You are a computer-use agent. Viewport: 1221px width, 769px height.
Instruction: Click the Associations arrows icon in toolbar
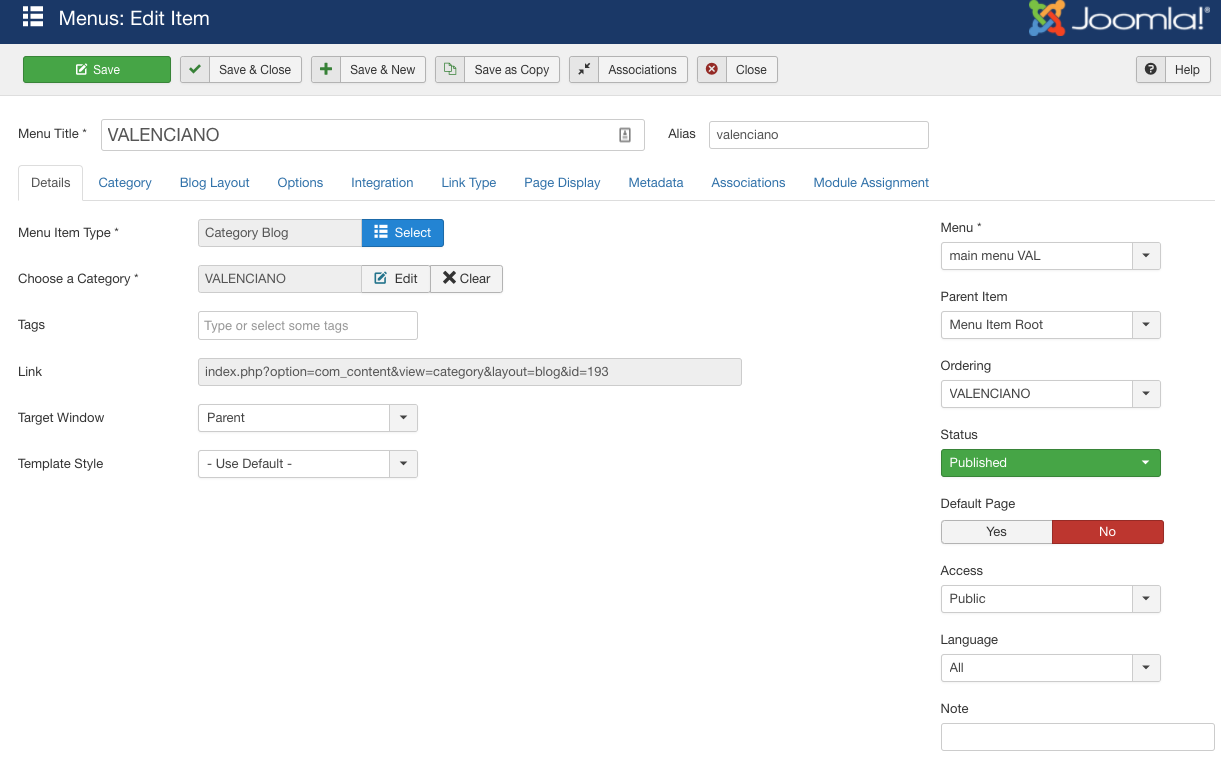[584, 69]
